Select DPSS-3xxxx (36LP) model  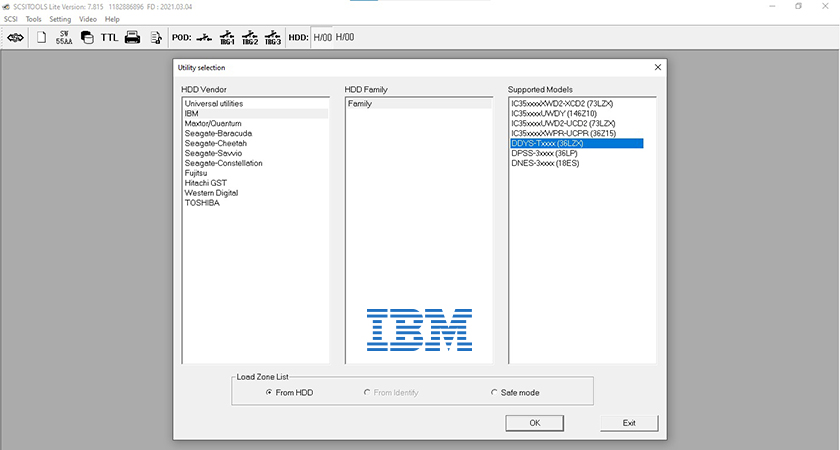[x=577, y=153]
